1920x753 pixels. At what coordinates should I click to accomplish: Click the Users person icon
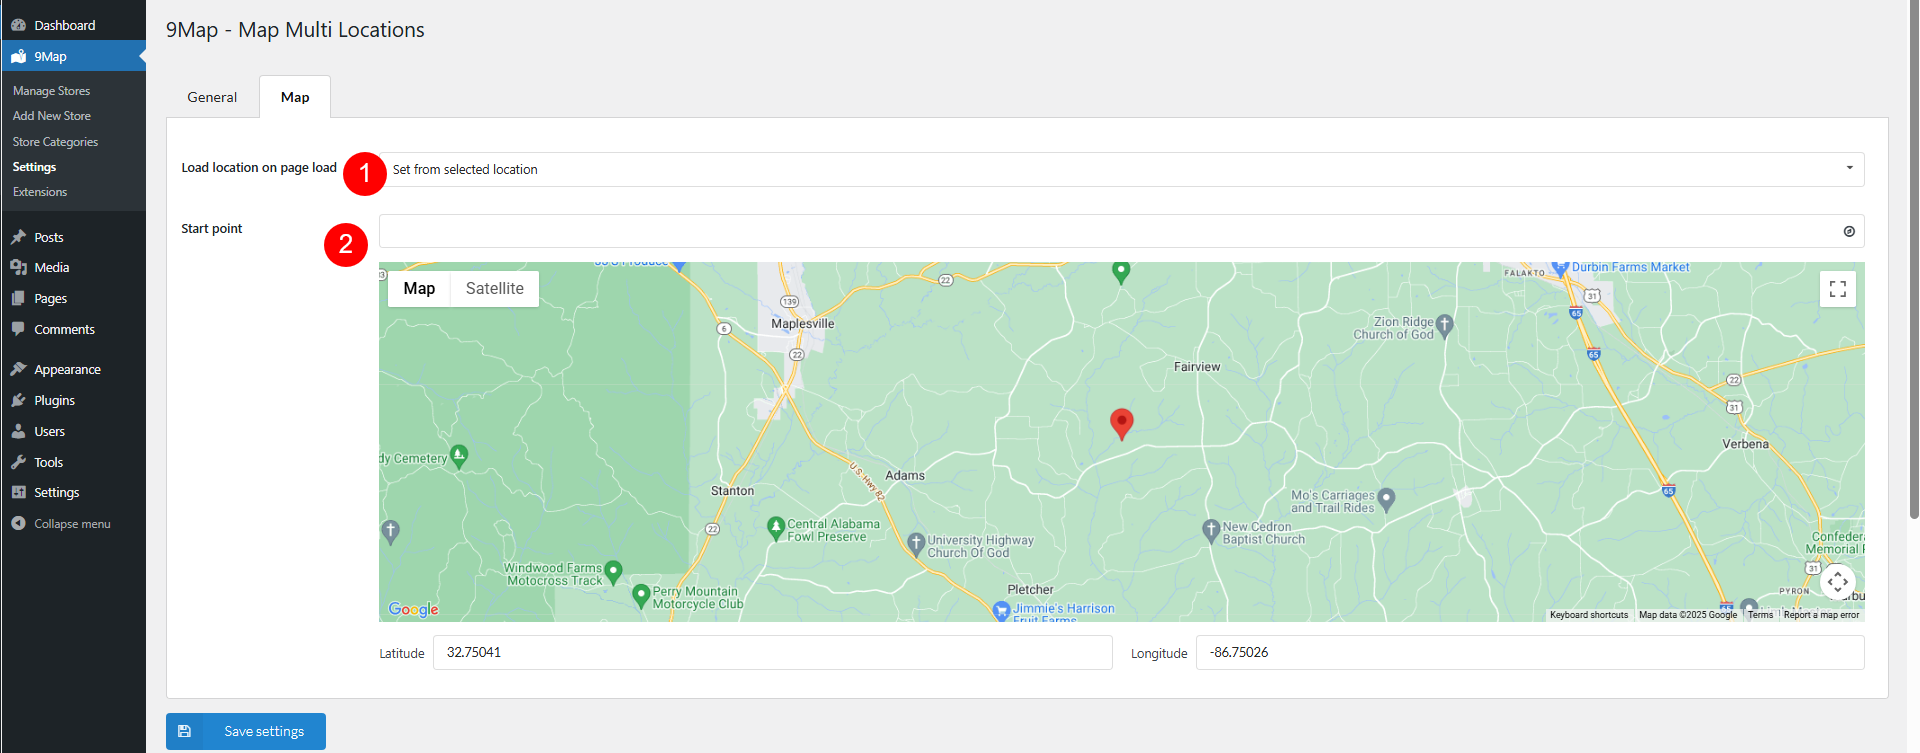click(x=18, y=431)
